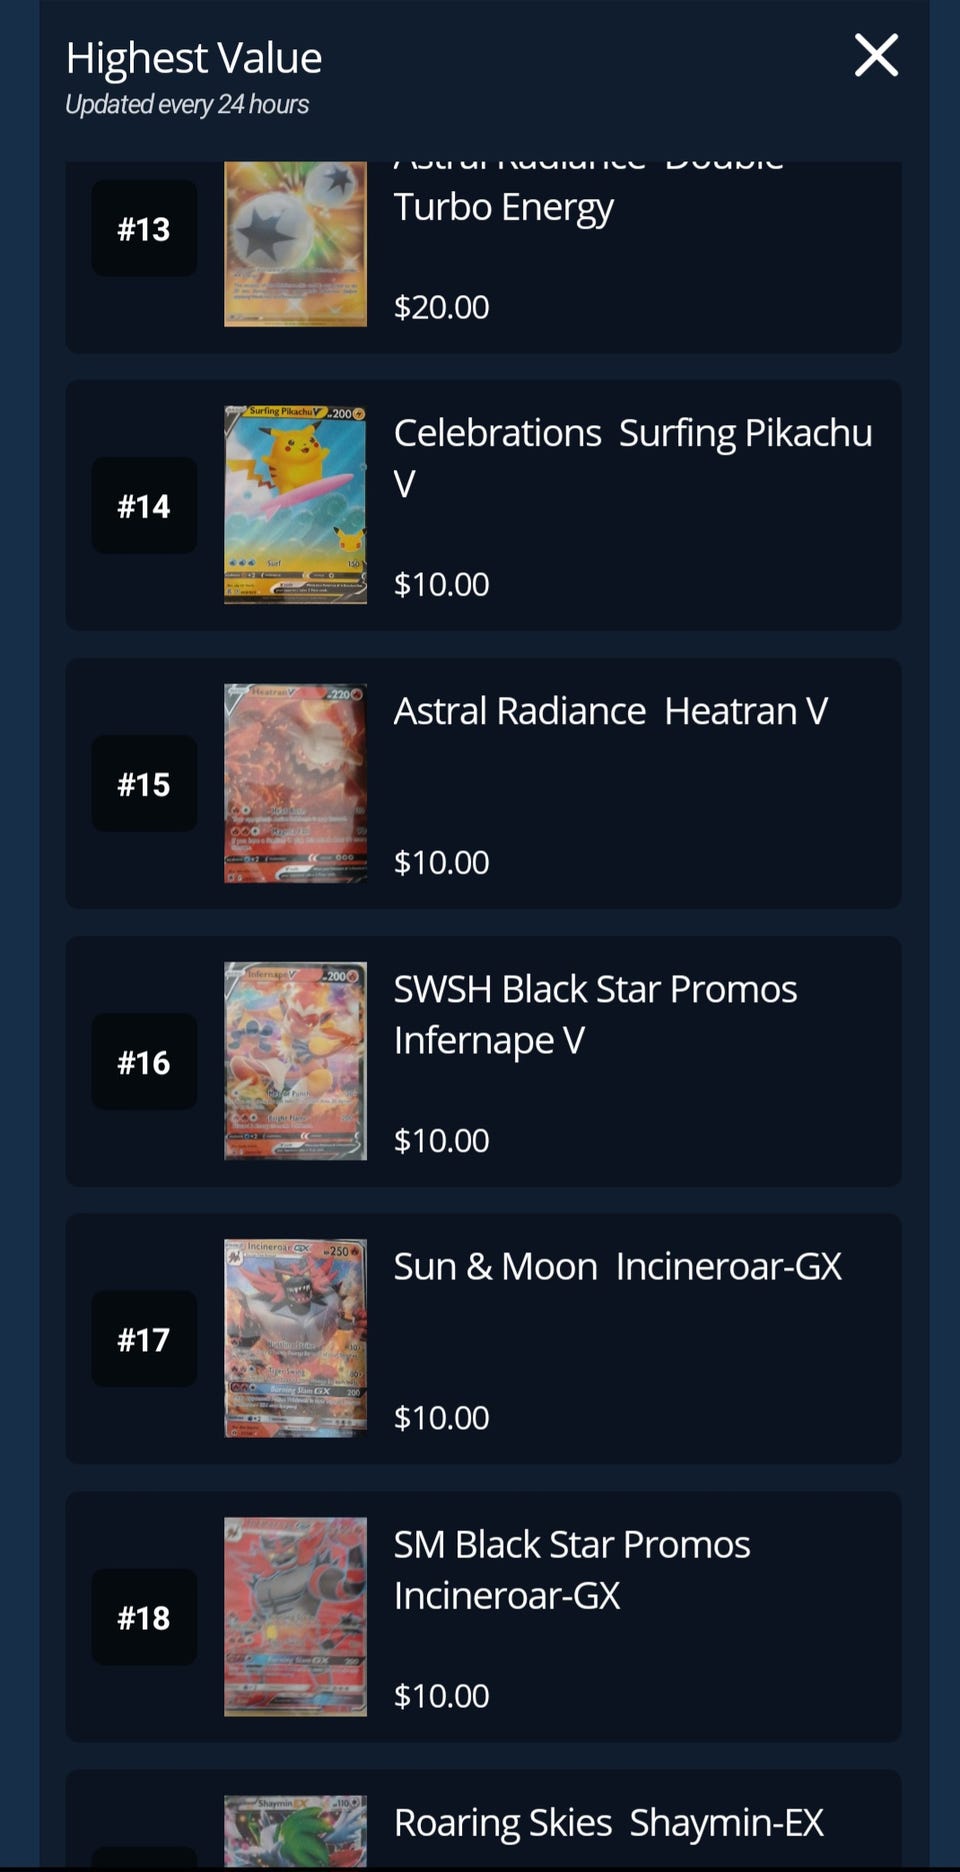The image size is (960, 1872).
Task: Open the SM Black Star Promos Incineroar-GX image
Action: (x=295, y=1616)
